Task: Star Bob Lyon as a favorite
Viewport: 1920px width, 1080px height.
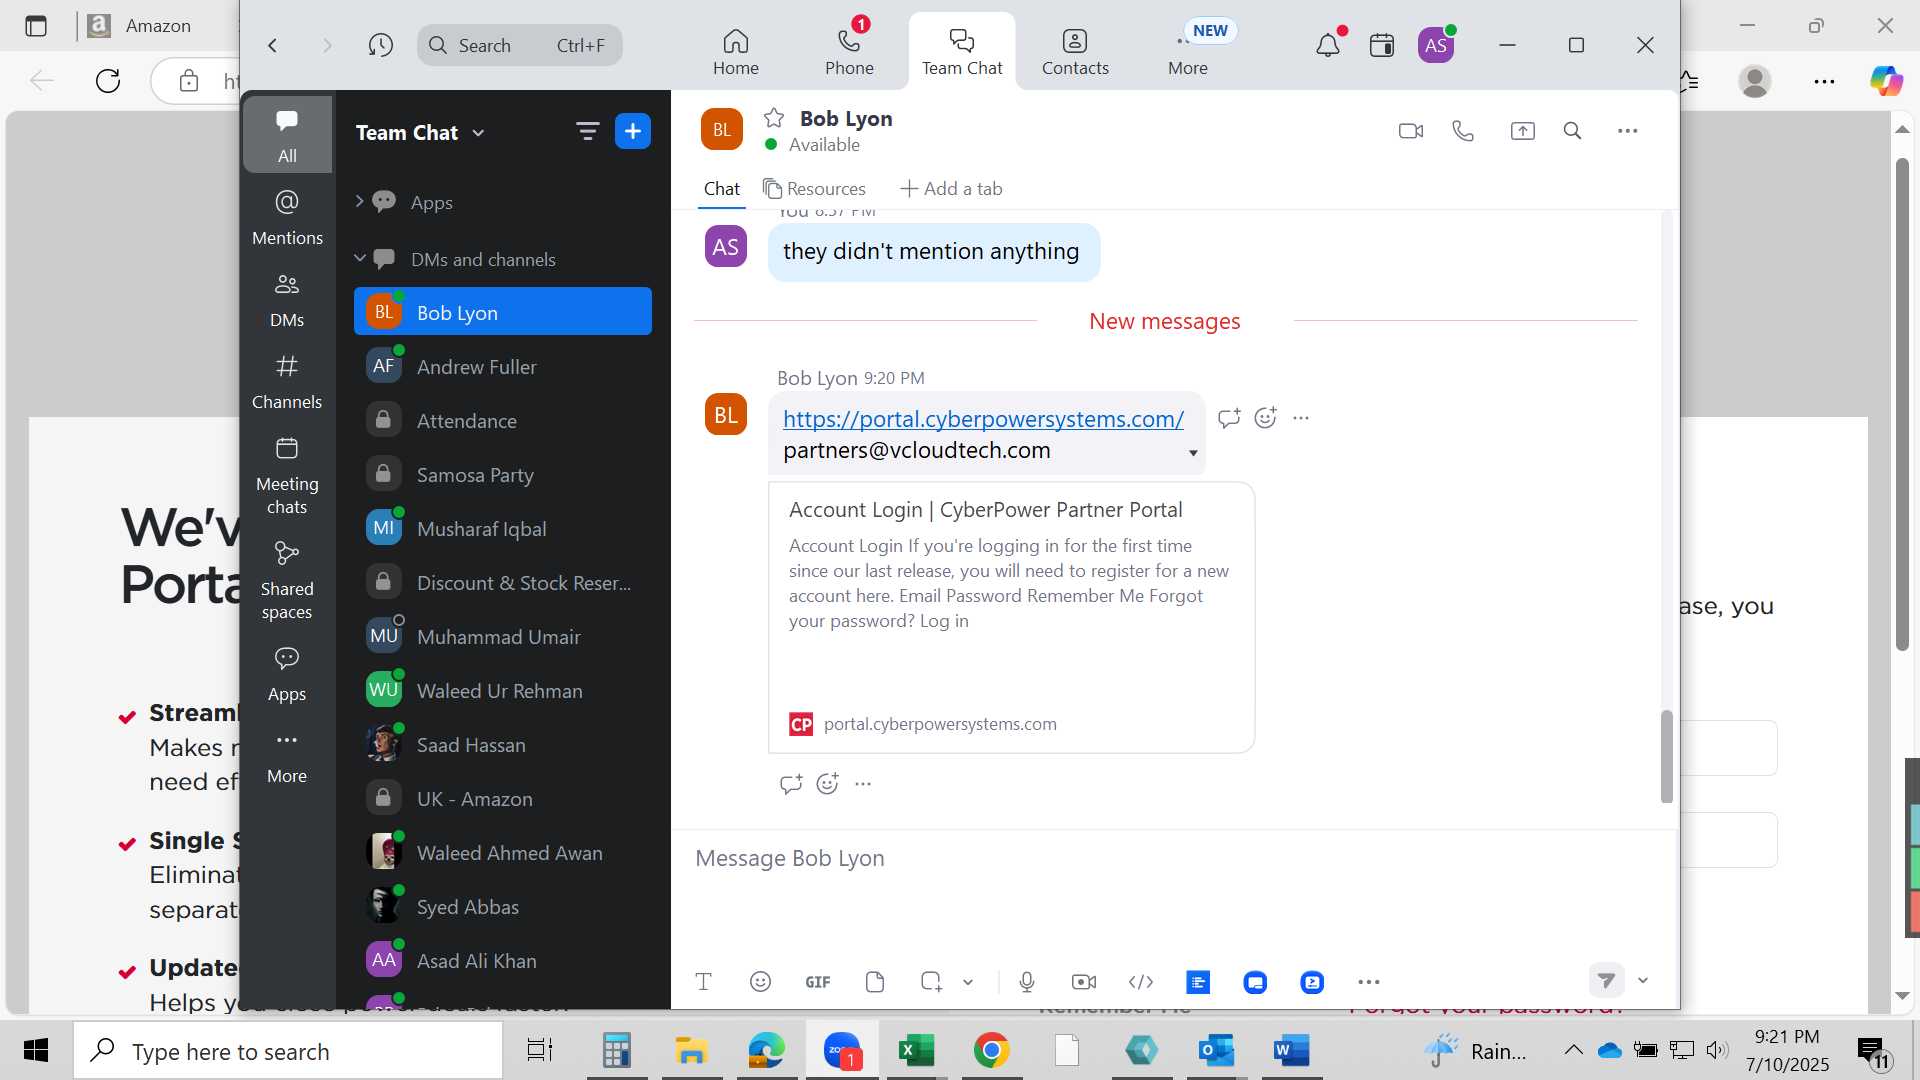Action: pos(773,118)
